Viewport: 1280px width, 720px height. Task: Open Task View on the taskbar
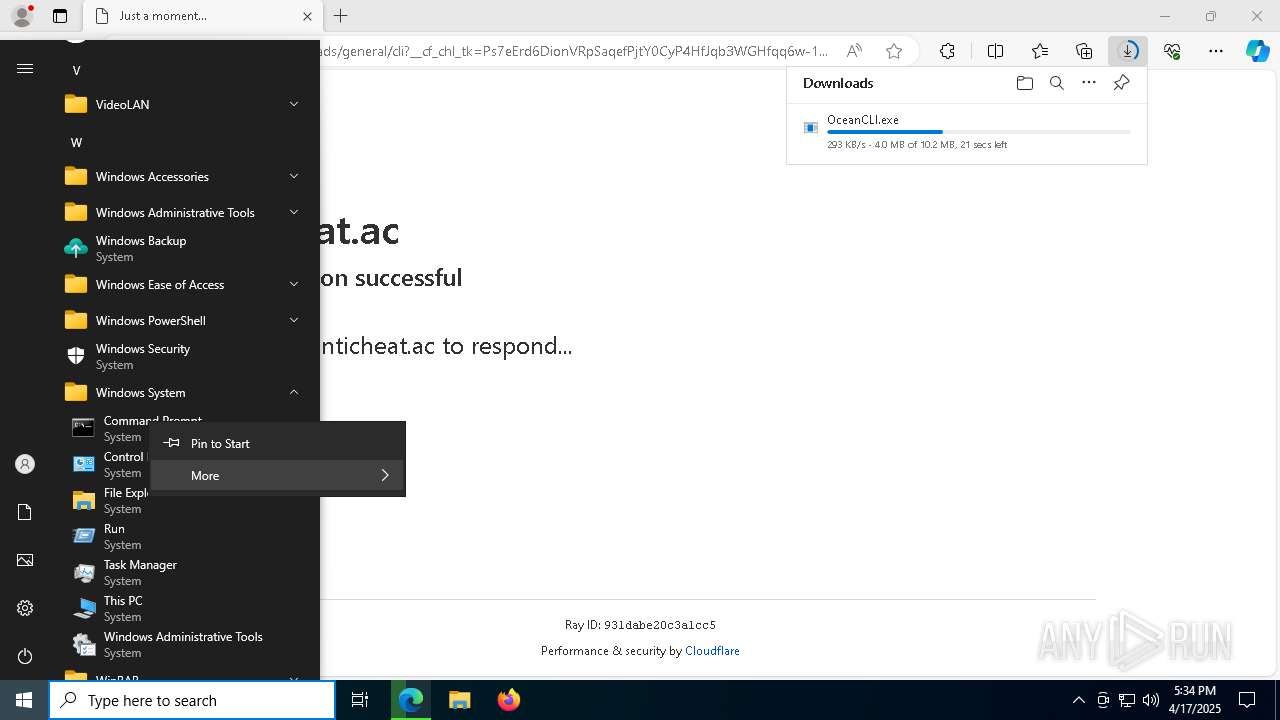(360, 700)
